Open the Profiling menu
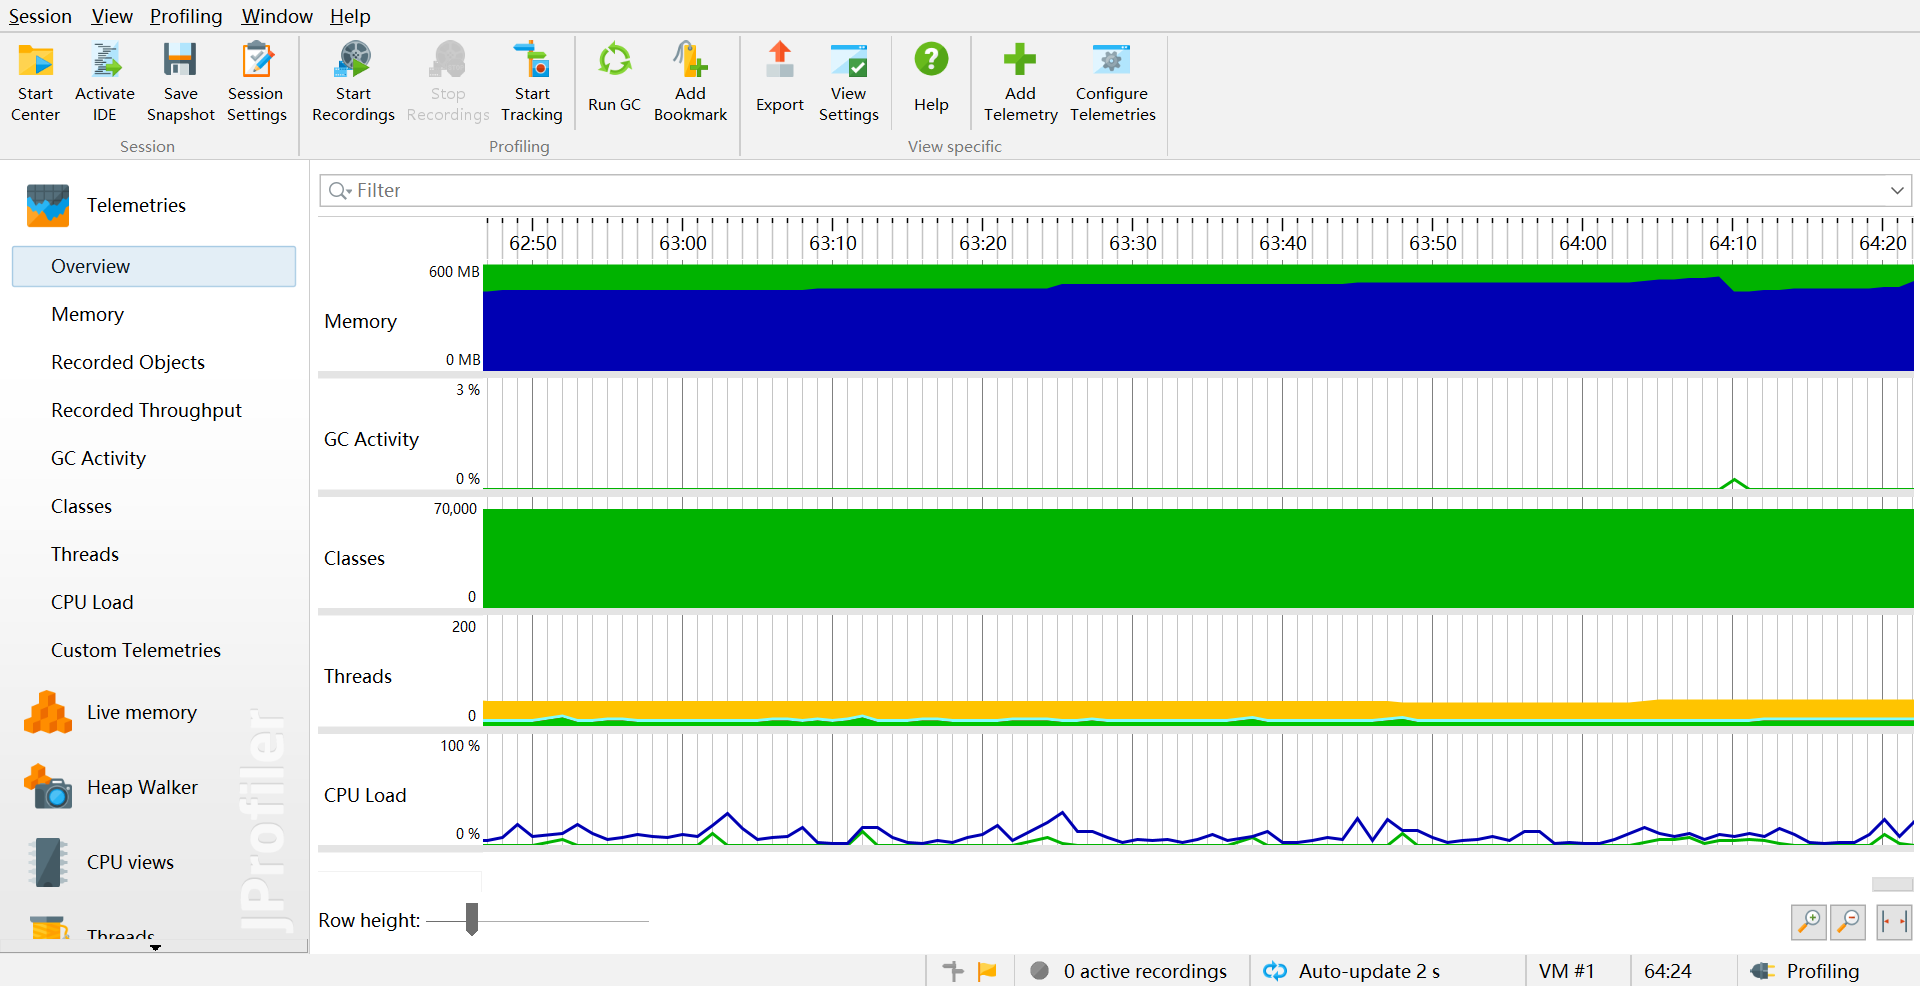Screen dimensions: 1920x986 pyautogui.click(x=186, y=16)
